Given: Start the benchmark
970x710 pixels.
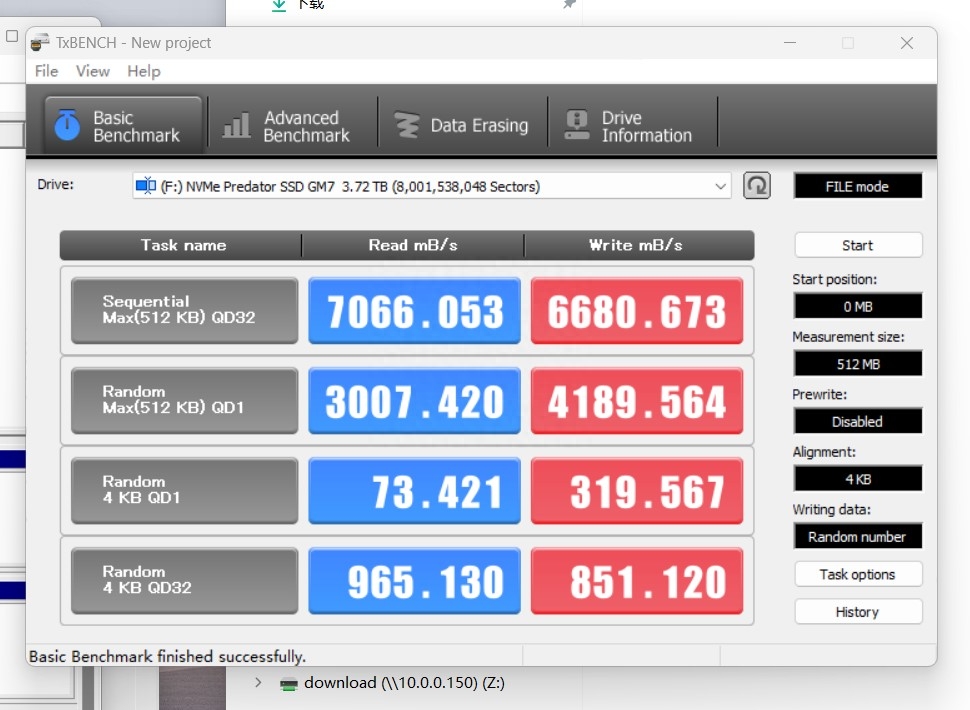Looking at the screenshot, I should 858,245.
